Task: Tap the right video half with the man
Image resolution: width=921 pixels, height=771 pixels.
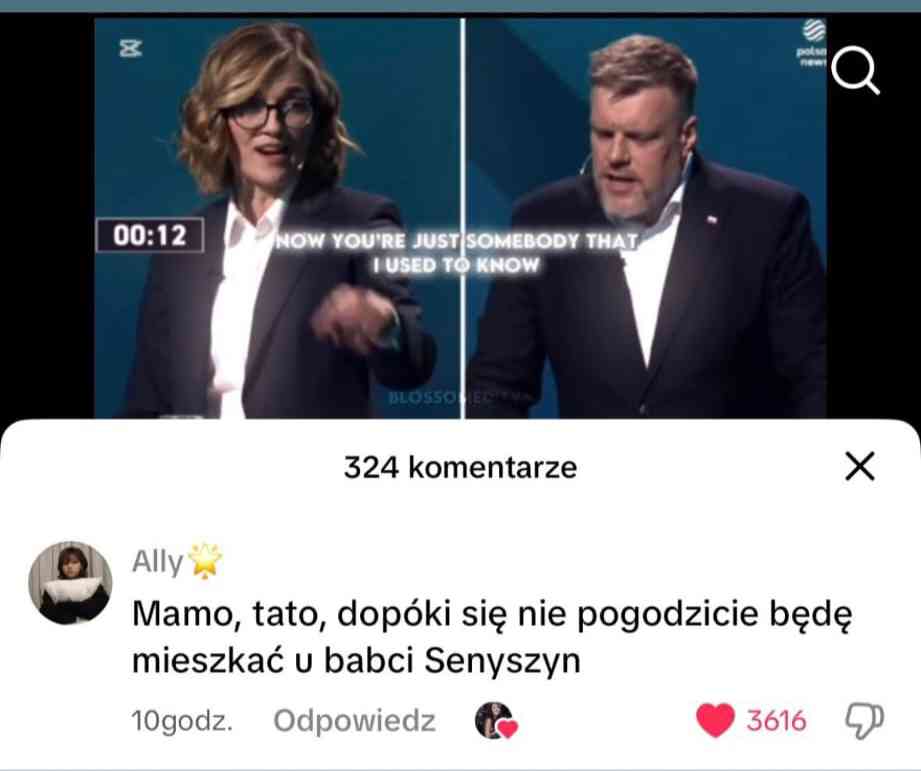Action: pos(646,218)
